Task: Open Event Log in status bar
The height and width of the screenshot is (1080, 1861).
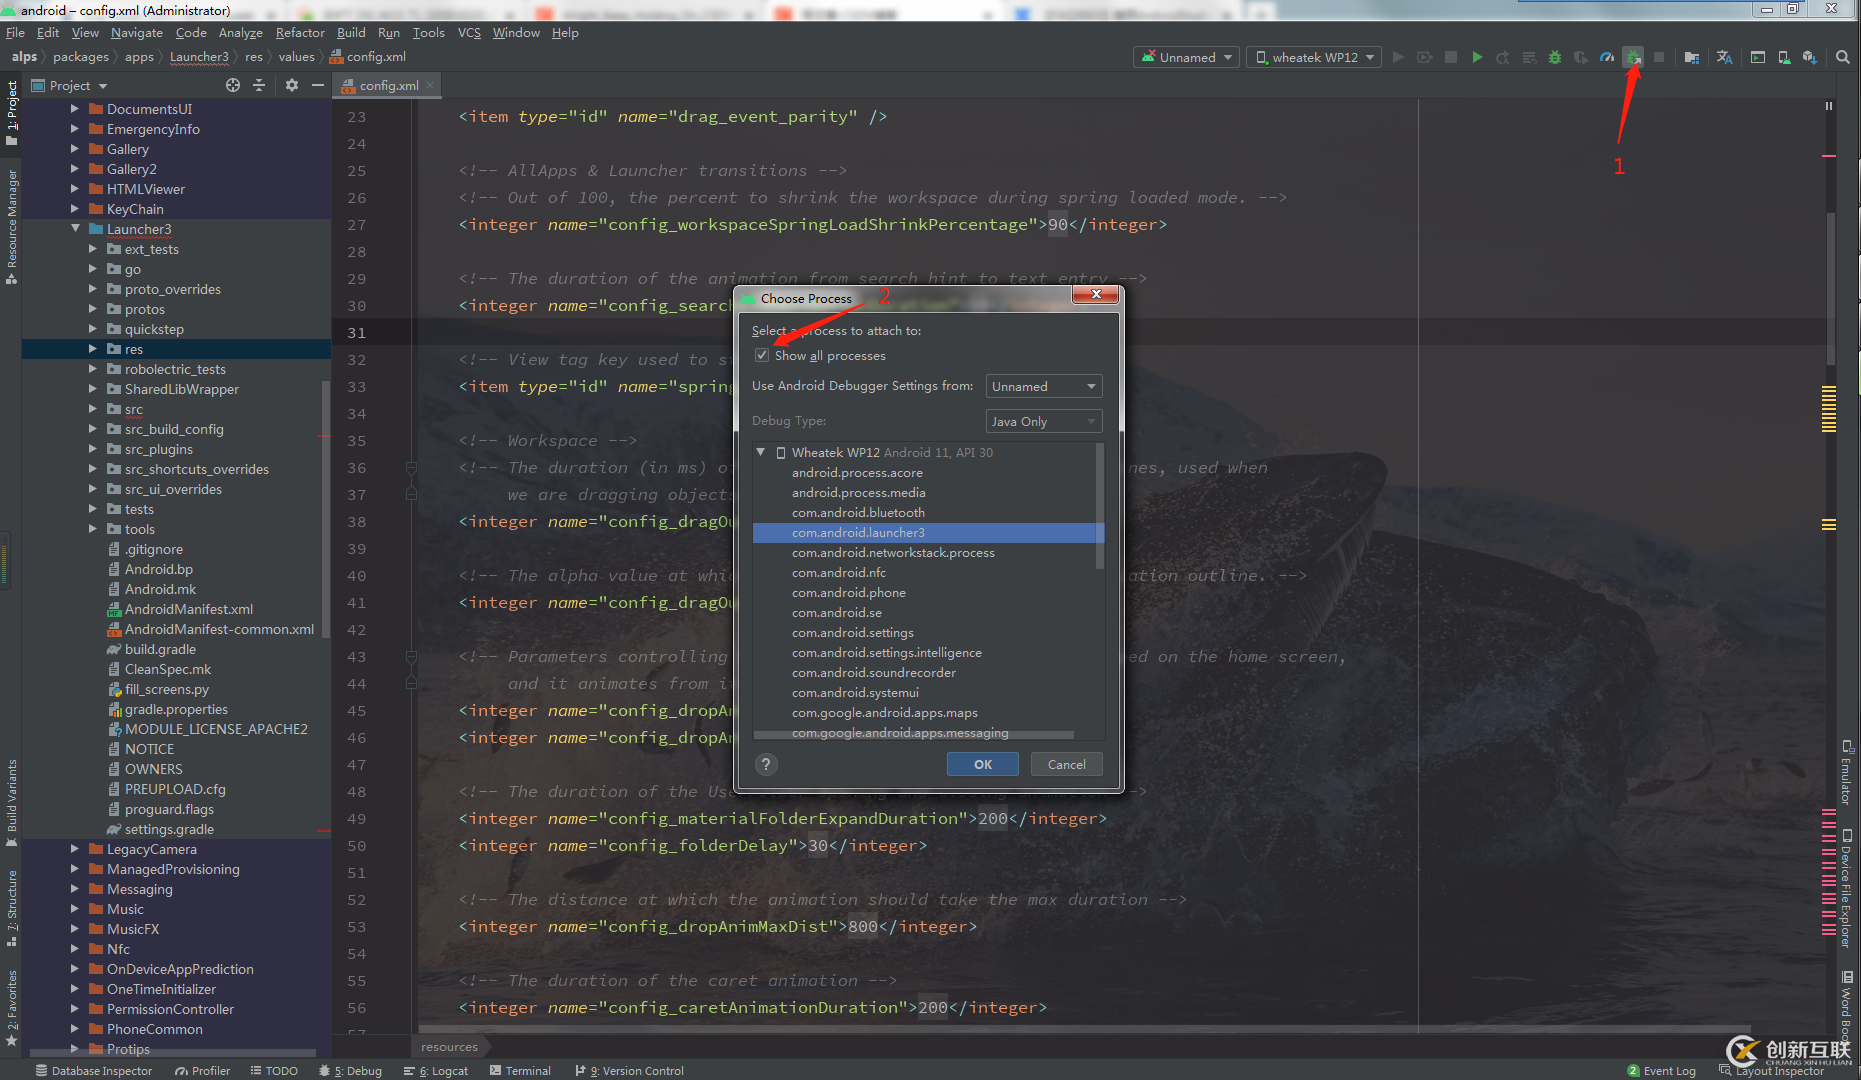Action: 1661,1070
